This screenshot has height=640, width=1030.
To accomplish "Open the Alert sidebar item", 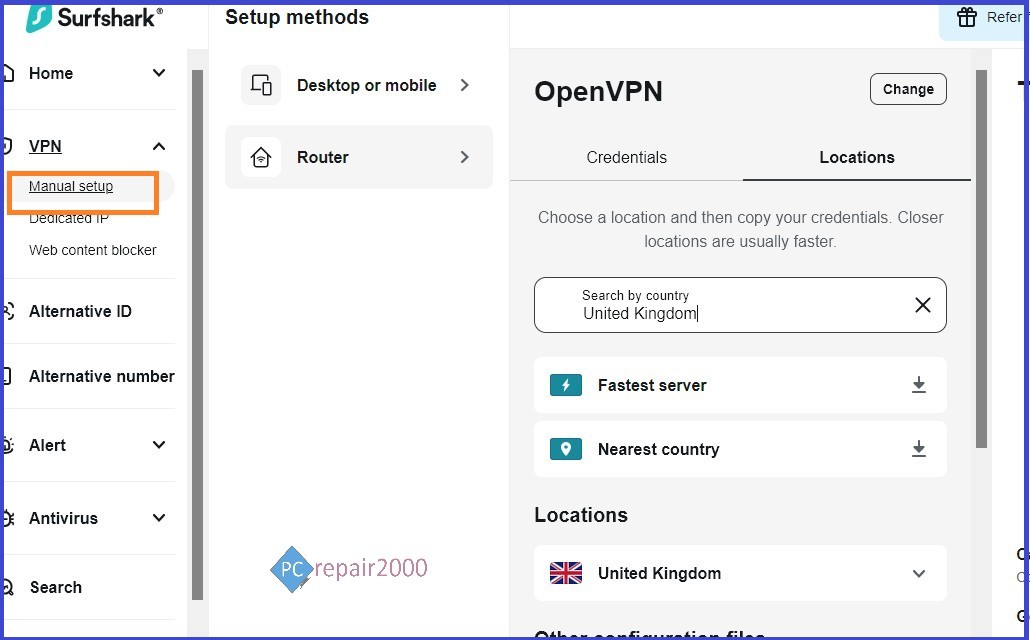I will click(47, 445).
